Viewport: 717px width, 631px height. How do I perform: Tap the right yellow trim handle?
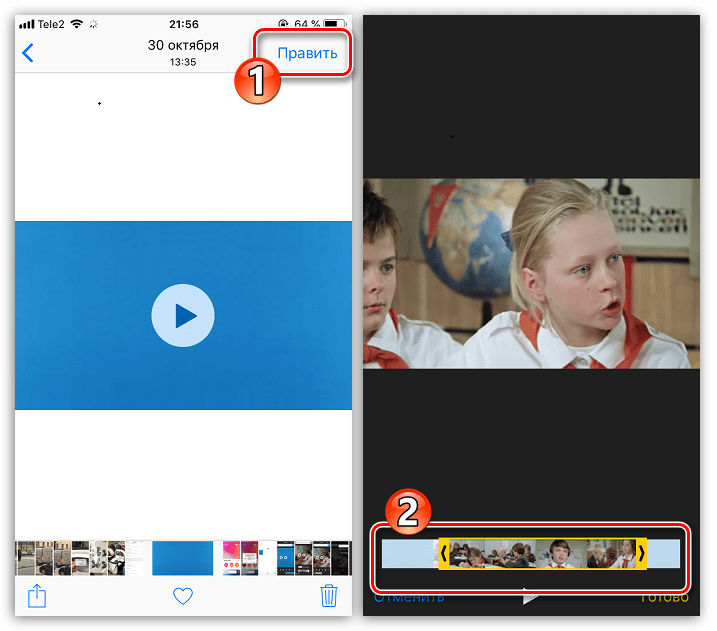point(642,554)
